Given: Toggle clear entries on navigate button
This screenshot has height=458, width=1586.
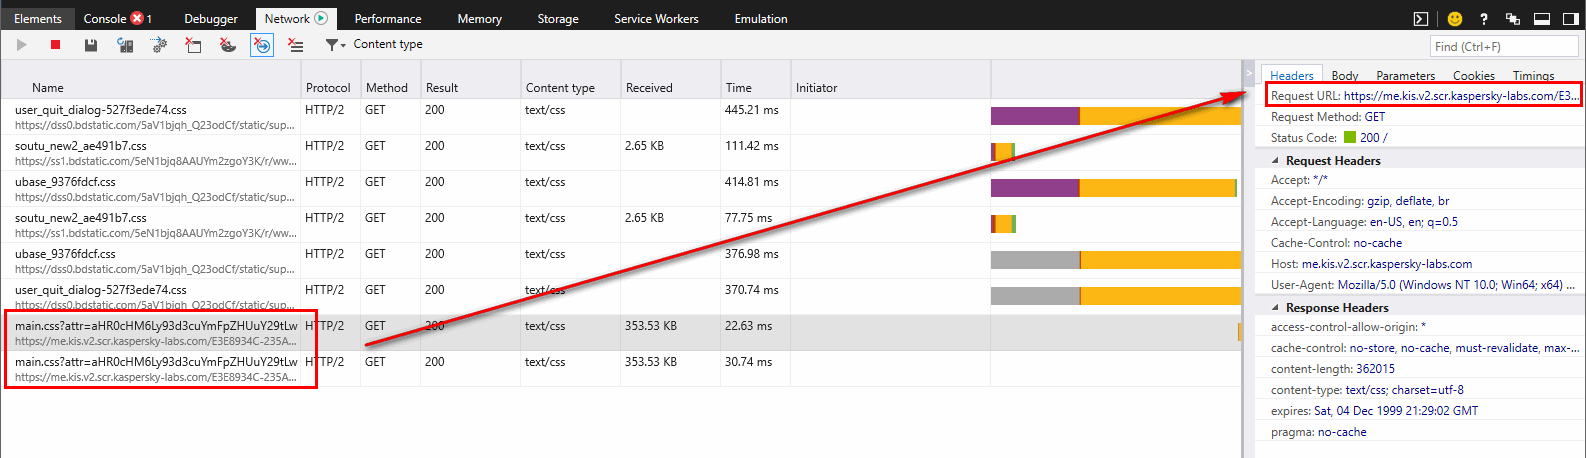Looking at the screenshot, I should point(261,45).
